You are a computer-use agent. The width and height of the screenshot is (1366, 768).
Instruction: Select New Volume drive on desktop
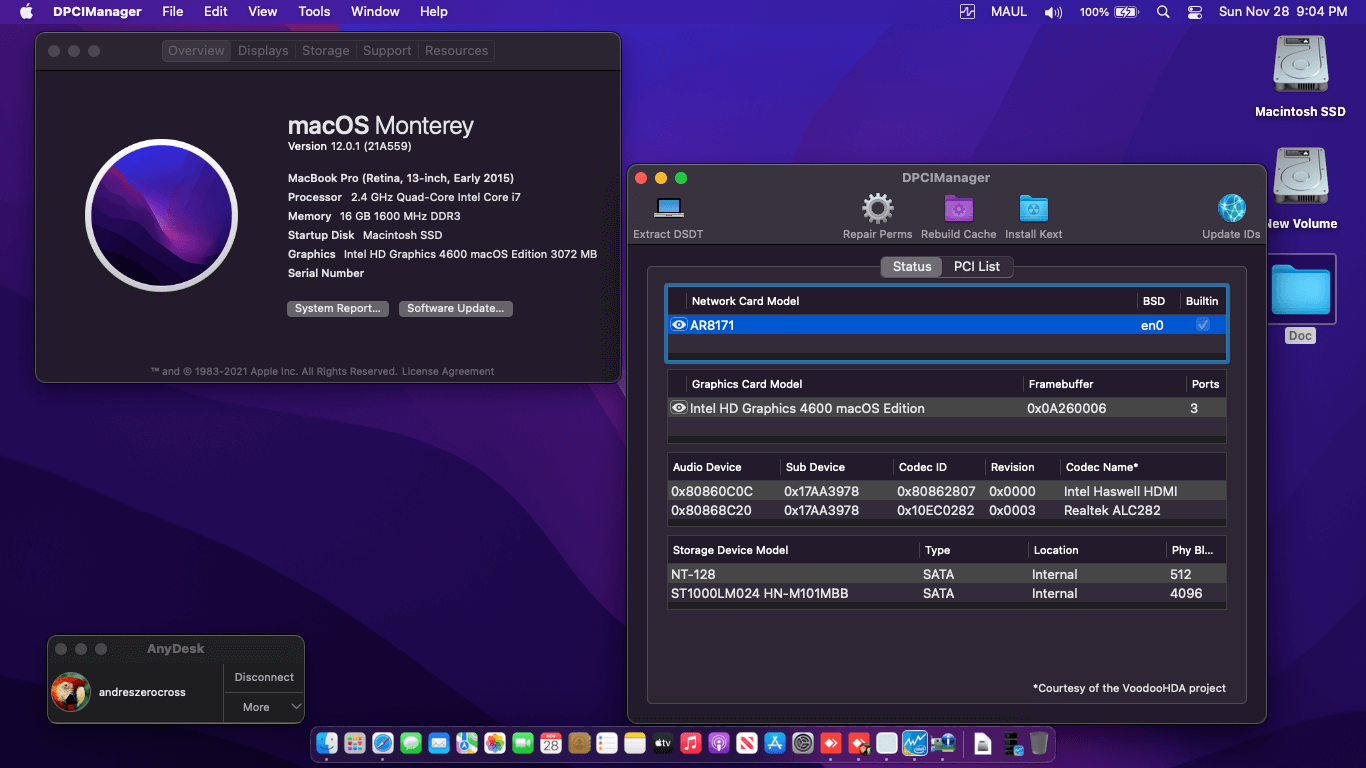[x=1300, y=189]
